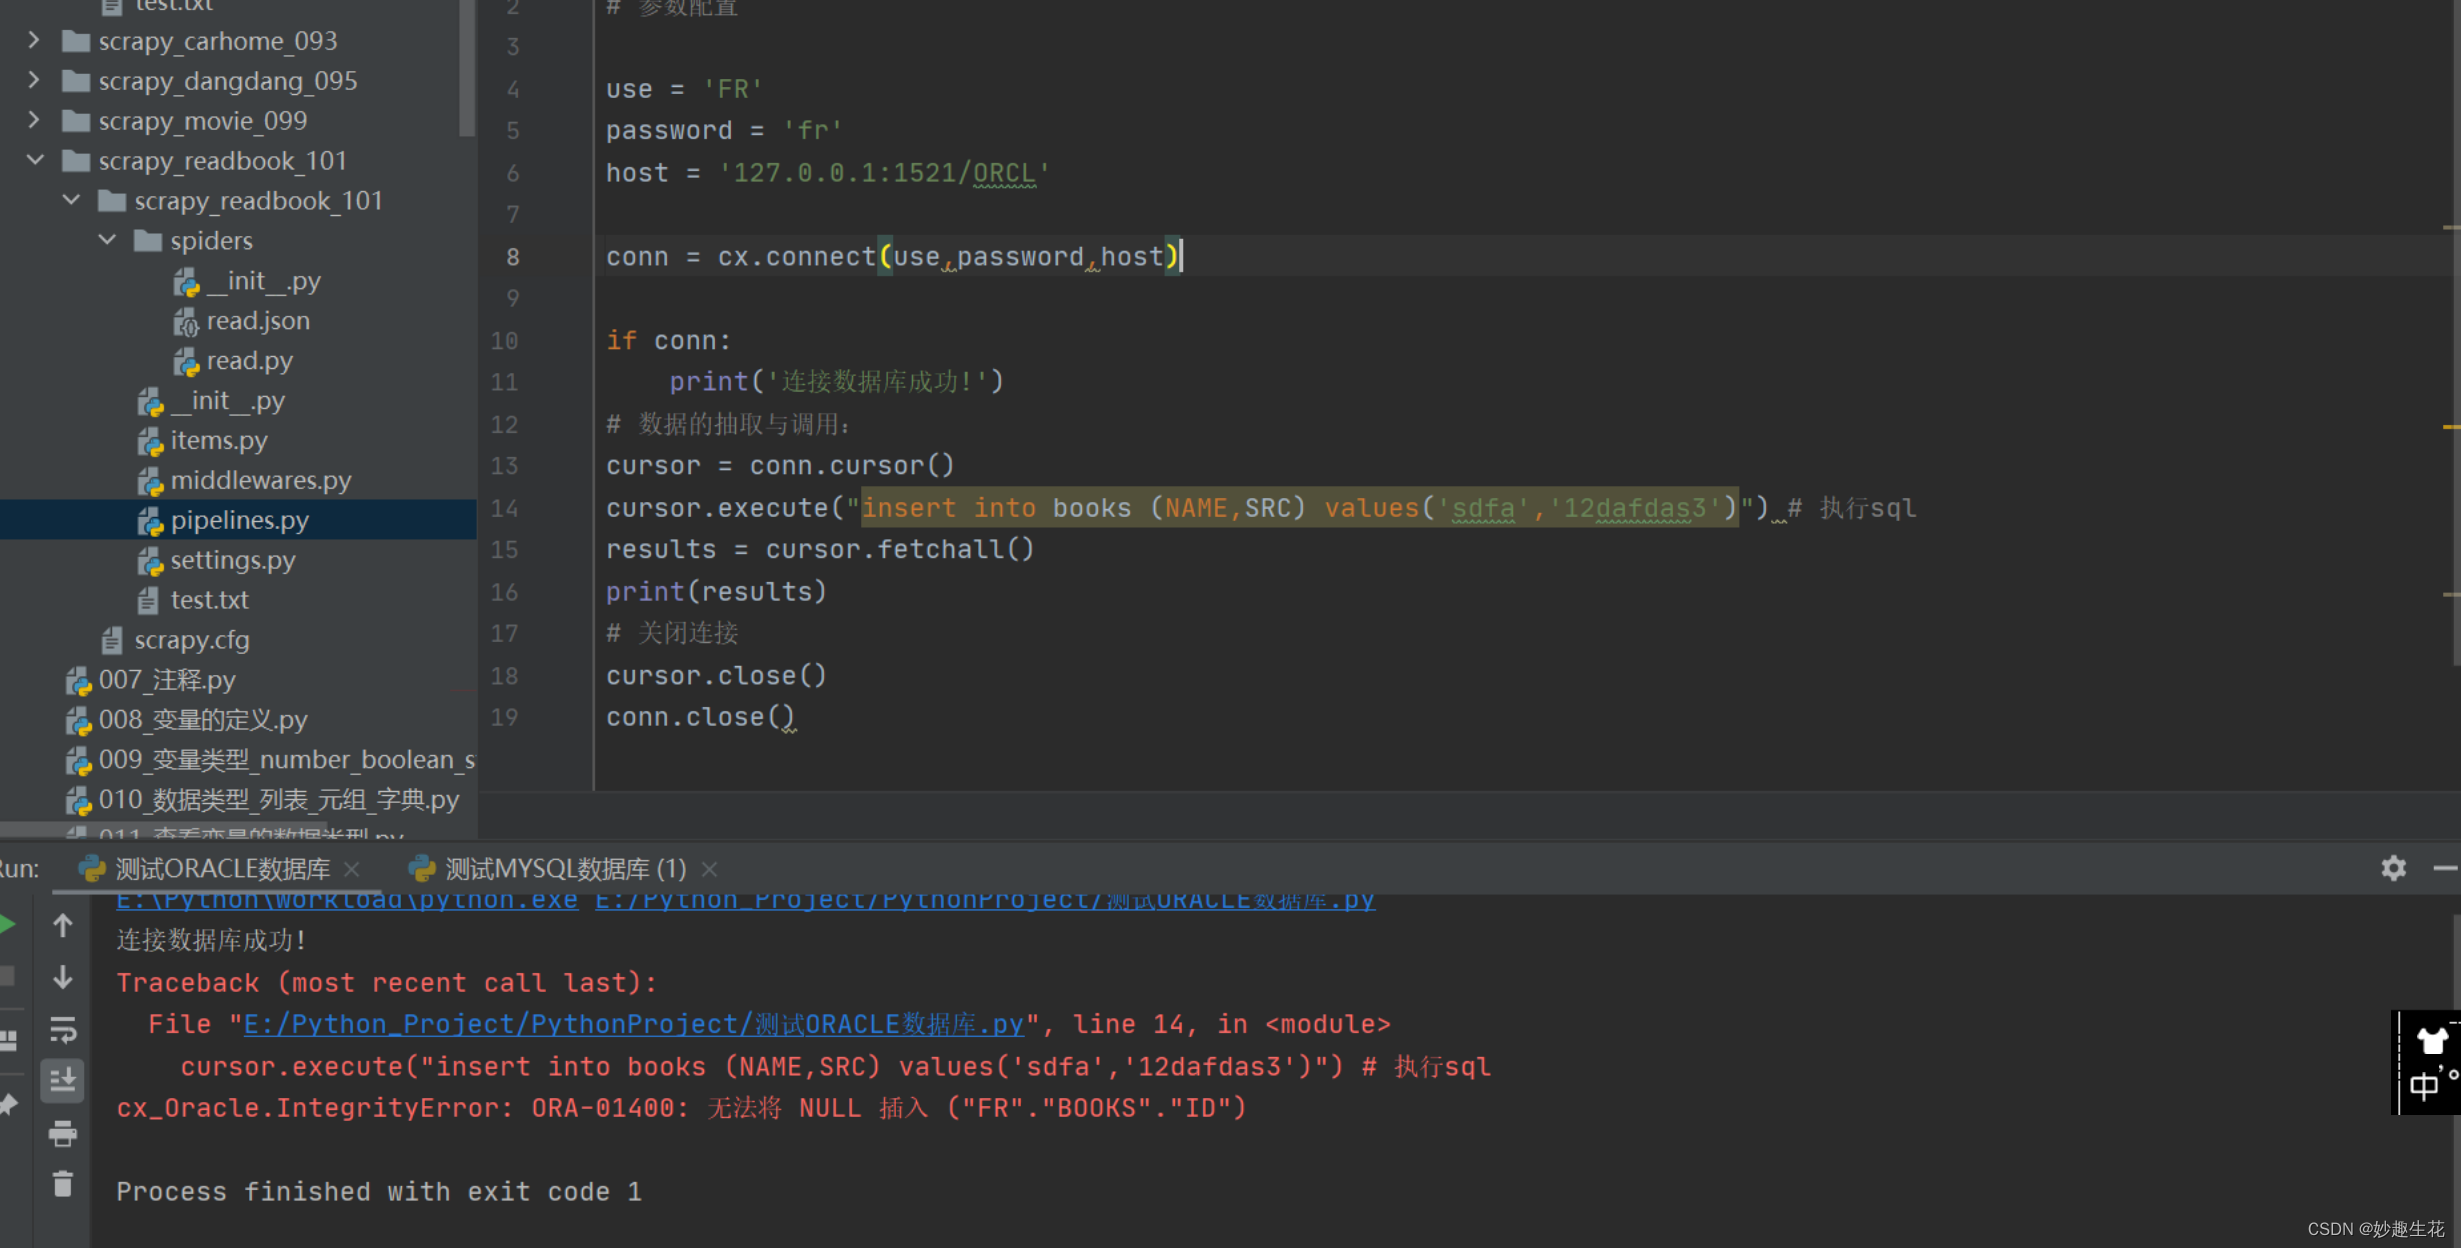Hide the Run tool window
This screenshot has width=2461, height=1248.
click(x=2450, y=868)
